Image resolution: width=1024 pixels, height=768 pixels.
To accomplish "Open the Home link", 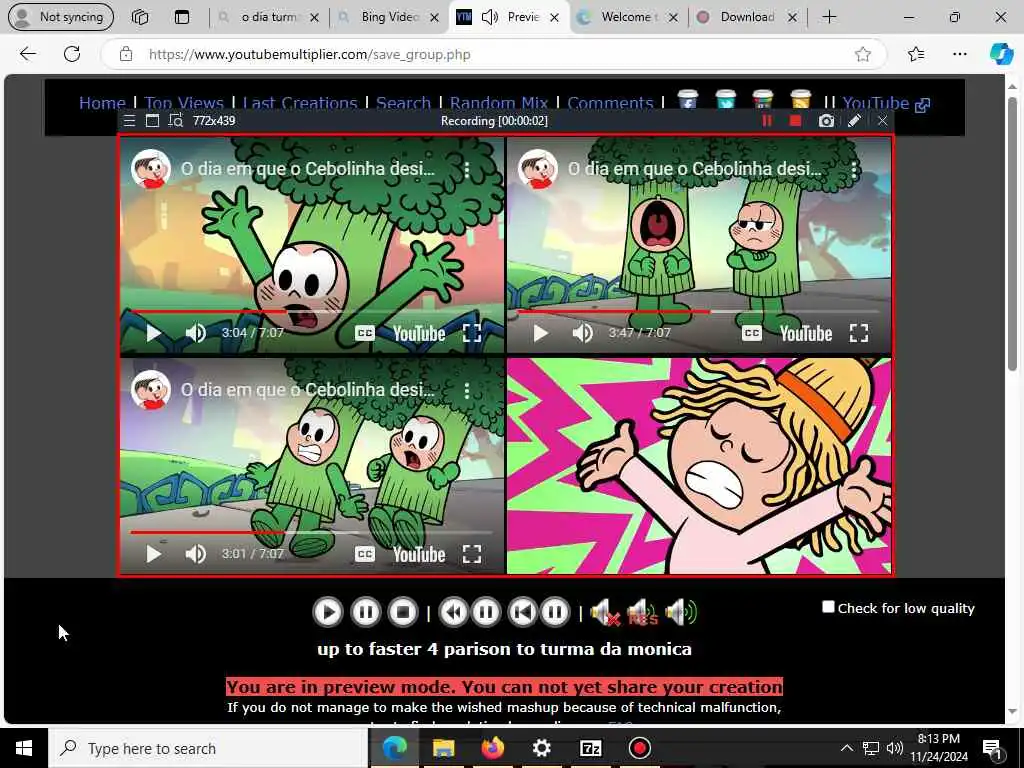I will pyautogui.click(x=102, y=103).
